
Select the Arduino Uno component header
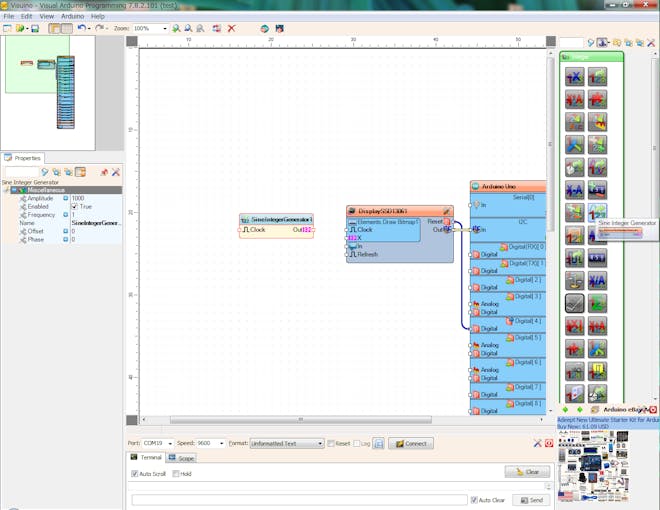(508, 186)
